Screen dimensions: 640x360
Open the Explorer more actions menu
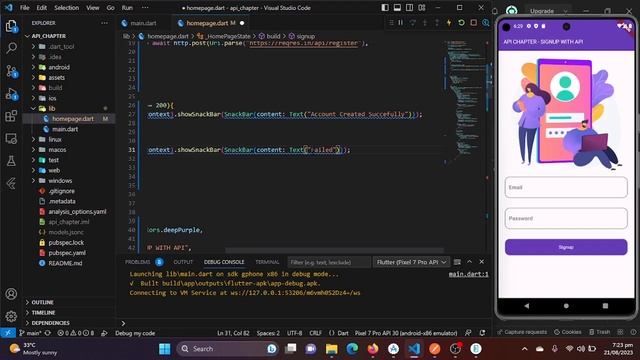tap(104, 23)
